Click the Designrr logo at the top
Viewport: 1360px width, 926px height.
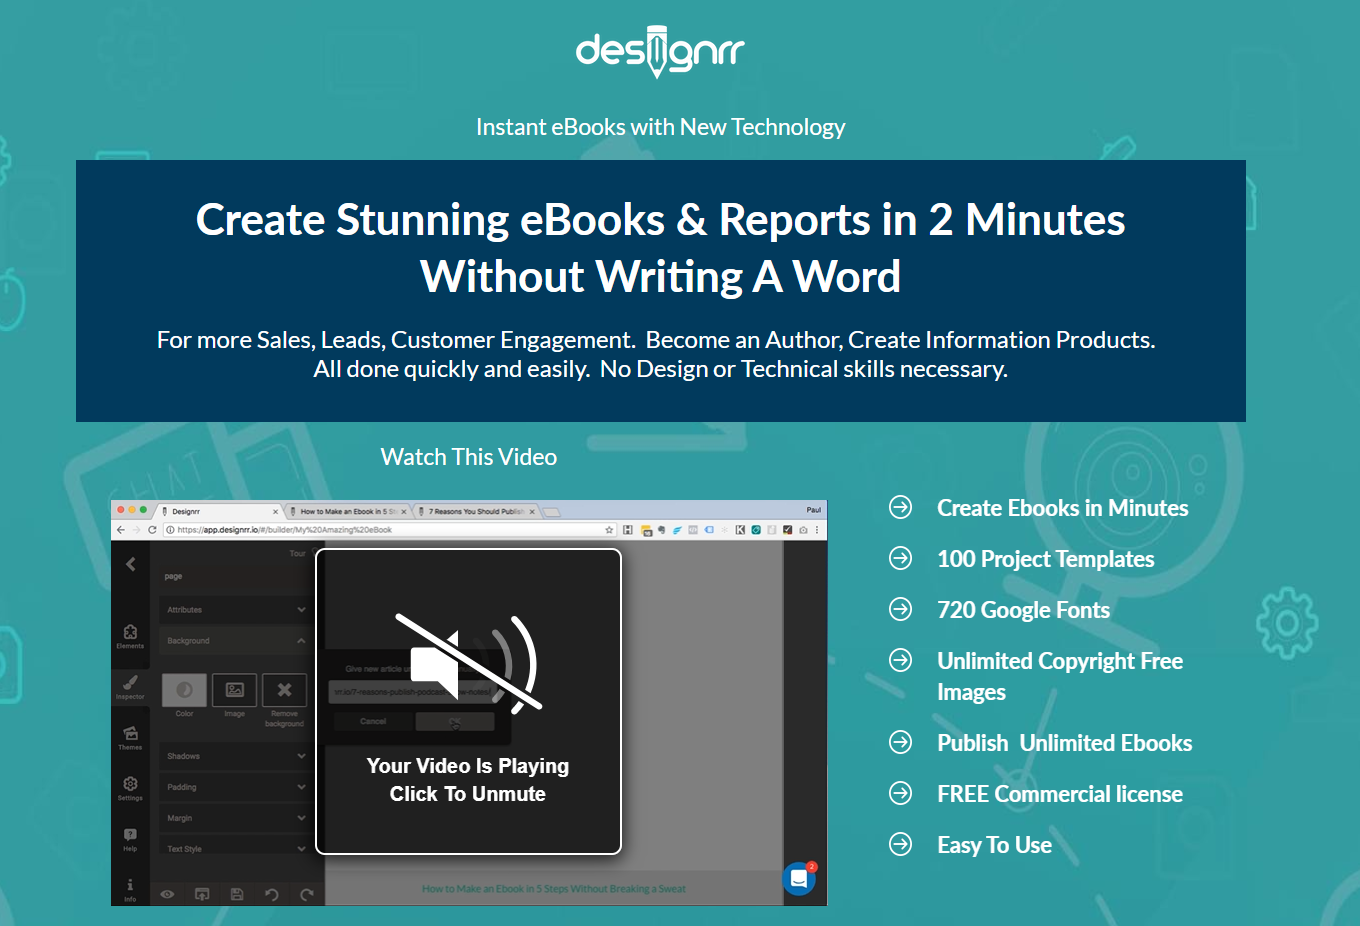click(660, 51)
